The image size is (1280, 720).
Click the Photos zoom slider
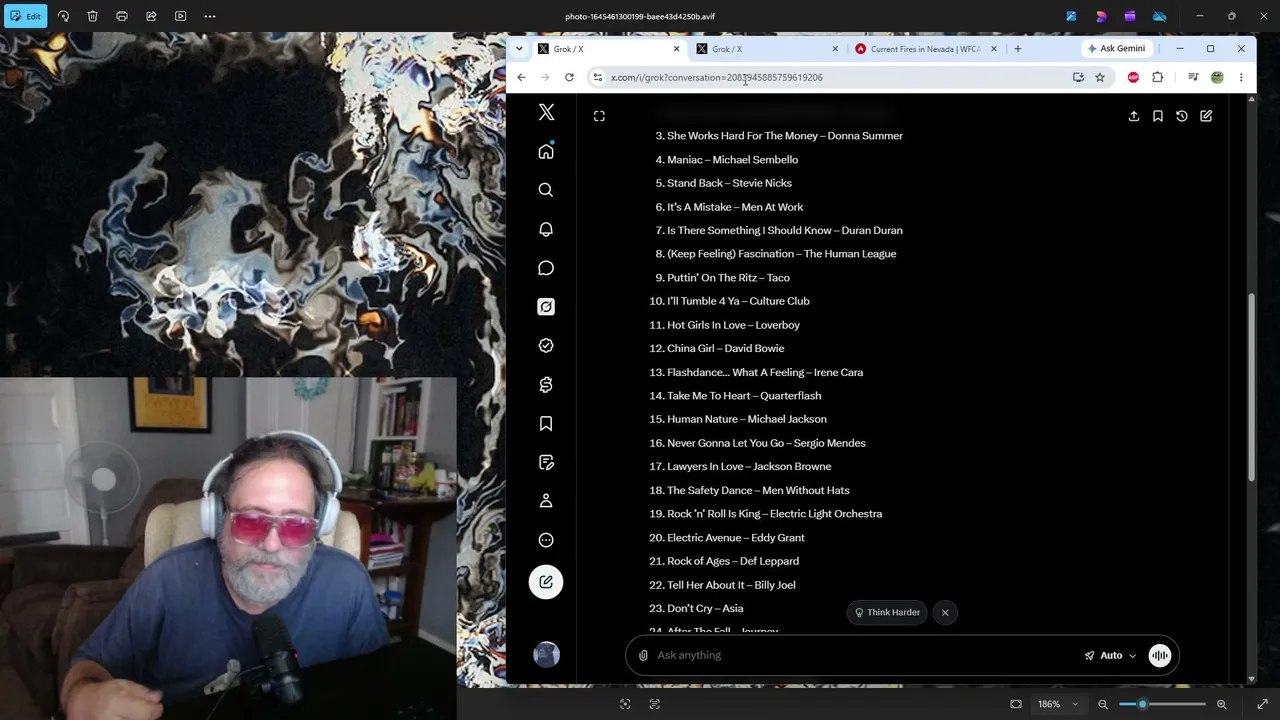(1162, 704)
